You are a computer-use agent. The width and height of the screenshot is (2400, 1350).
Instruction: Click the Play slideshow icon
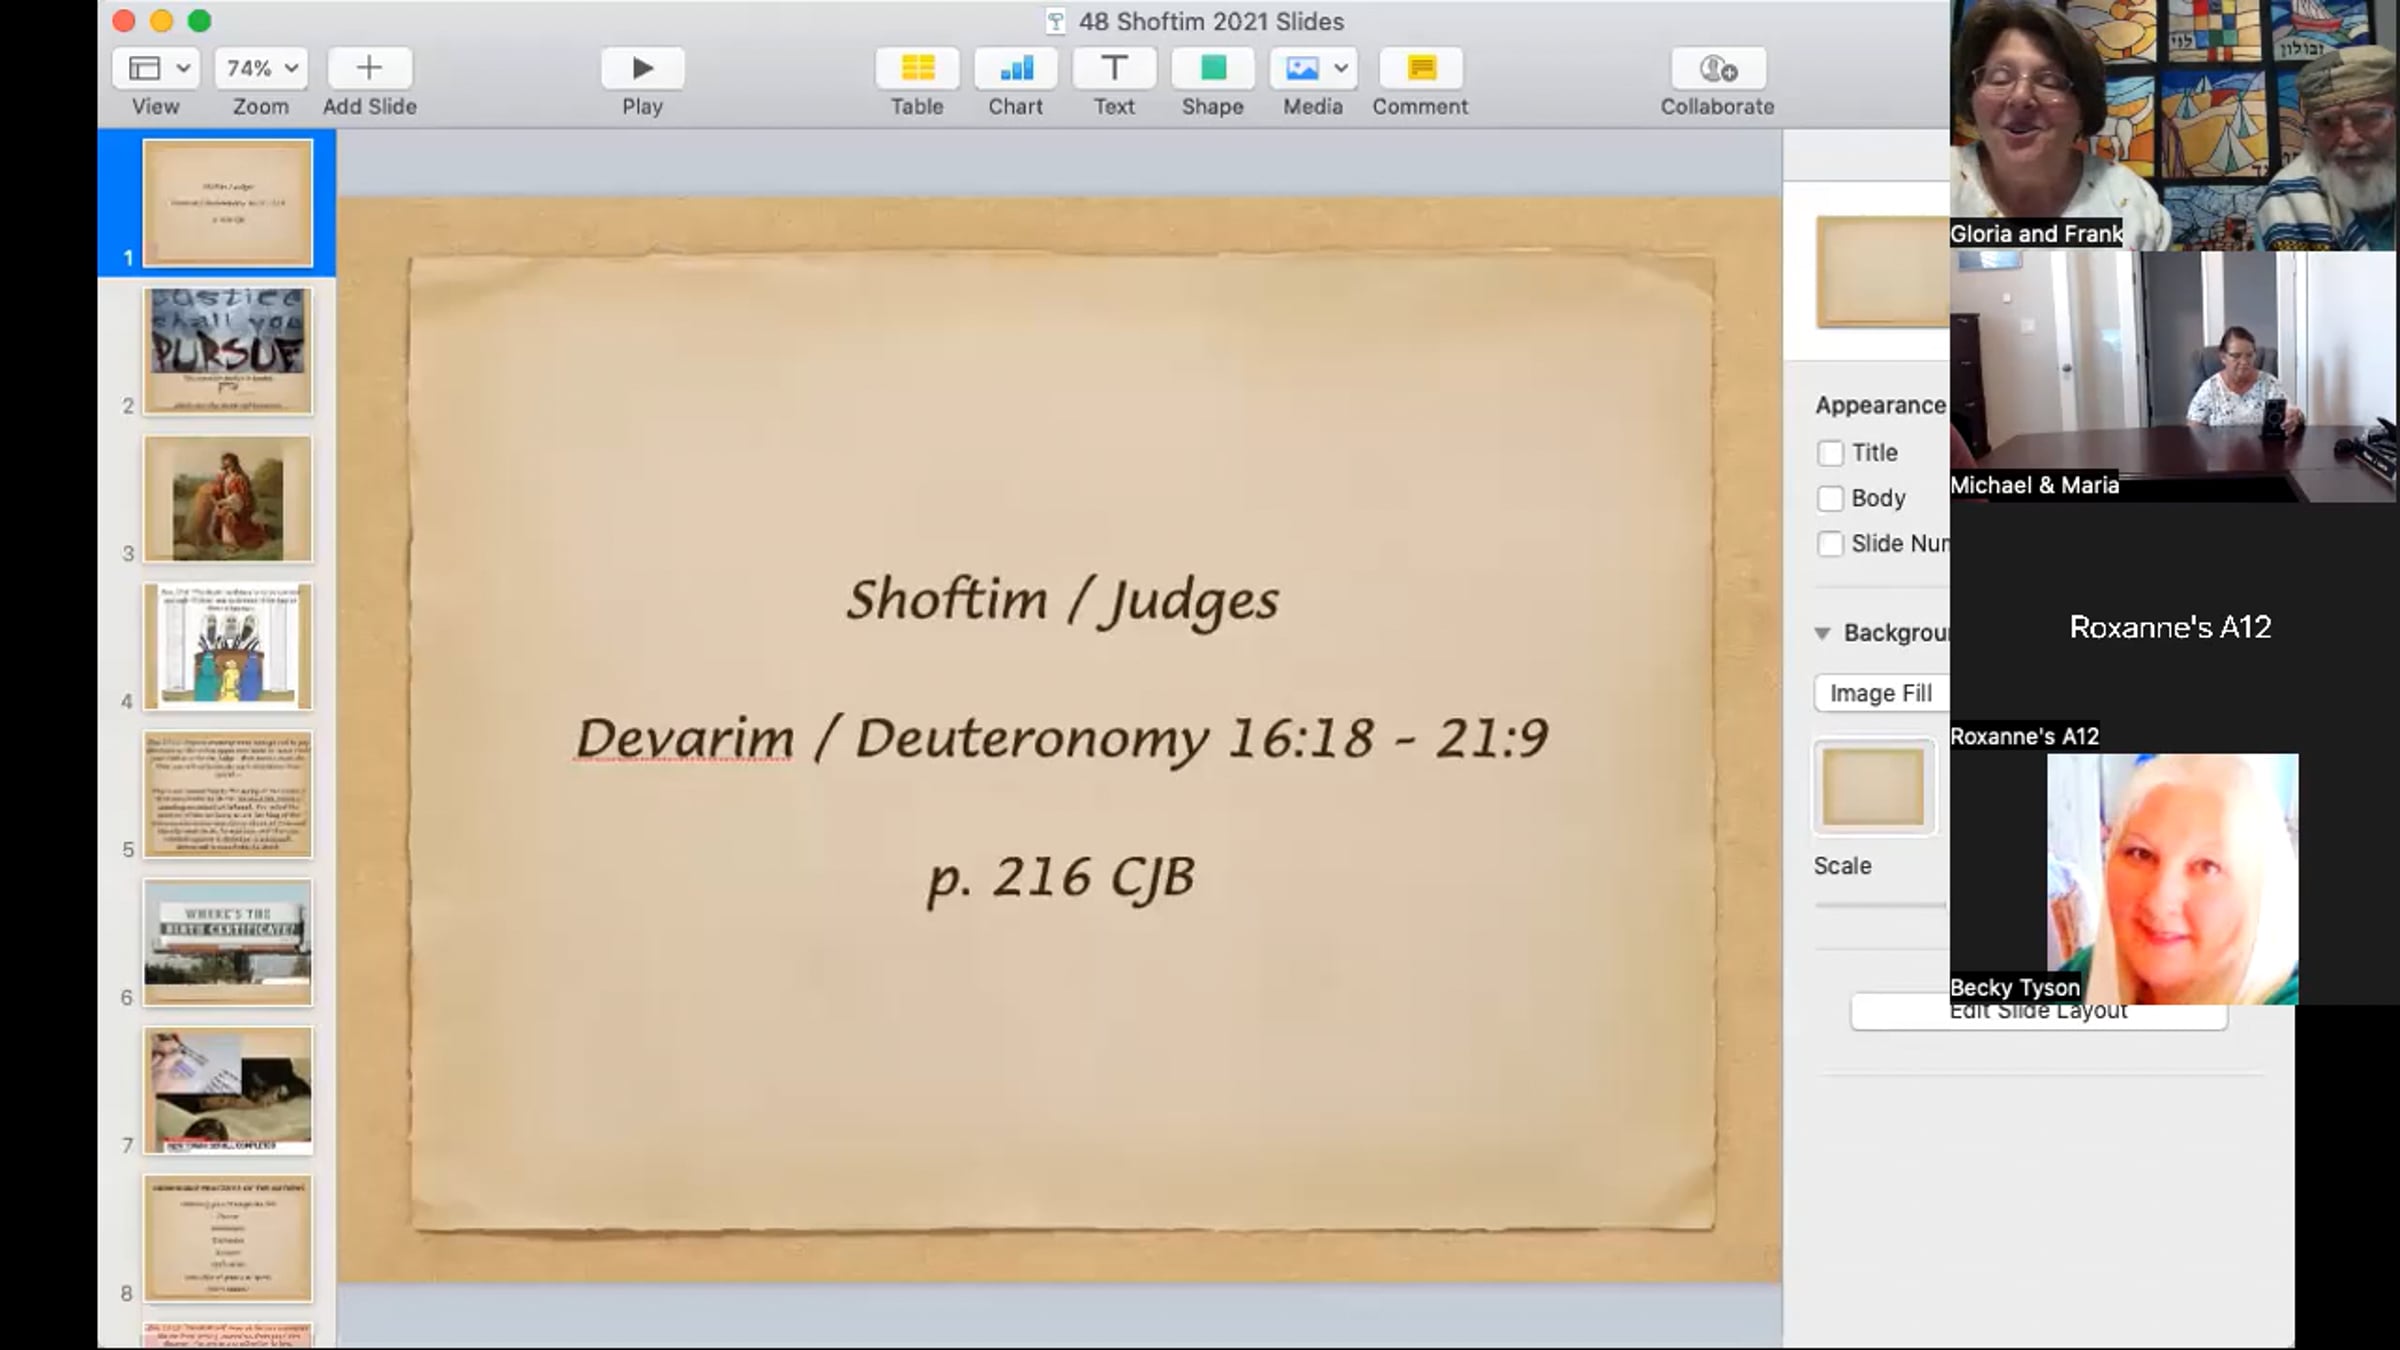642,68
